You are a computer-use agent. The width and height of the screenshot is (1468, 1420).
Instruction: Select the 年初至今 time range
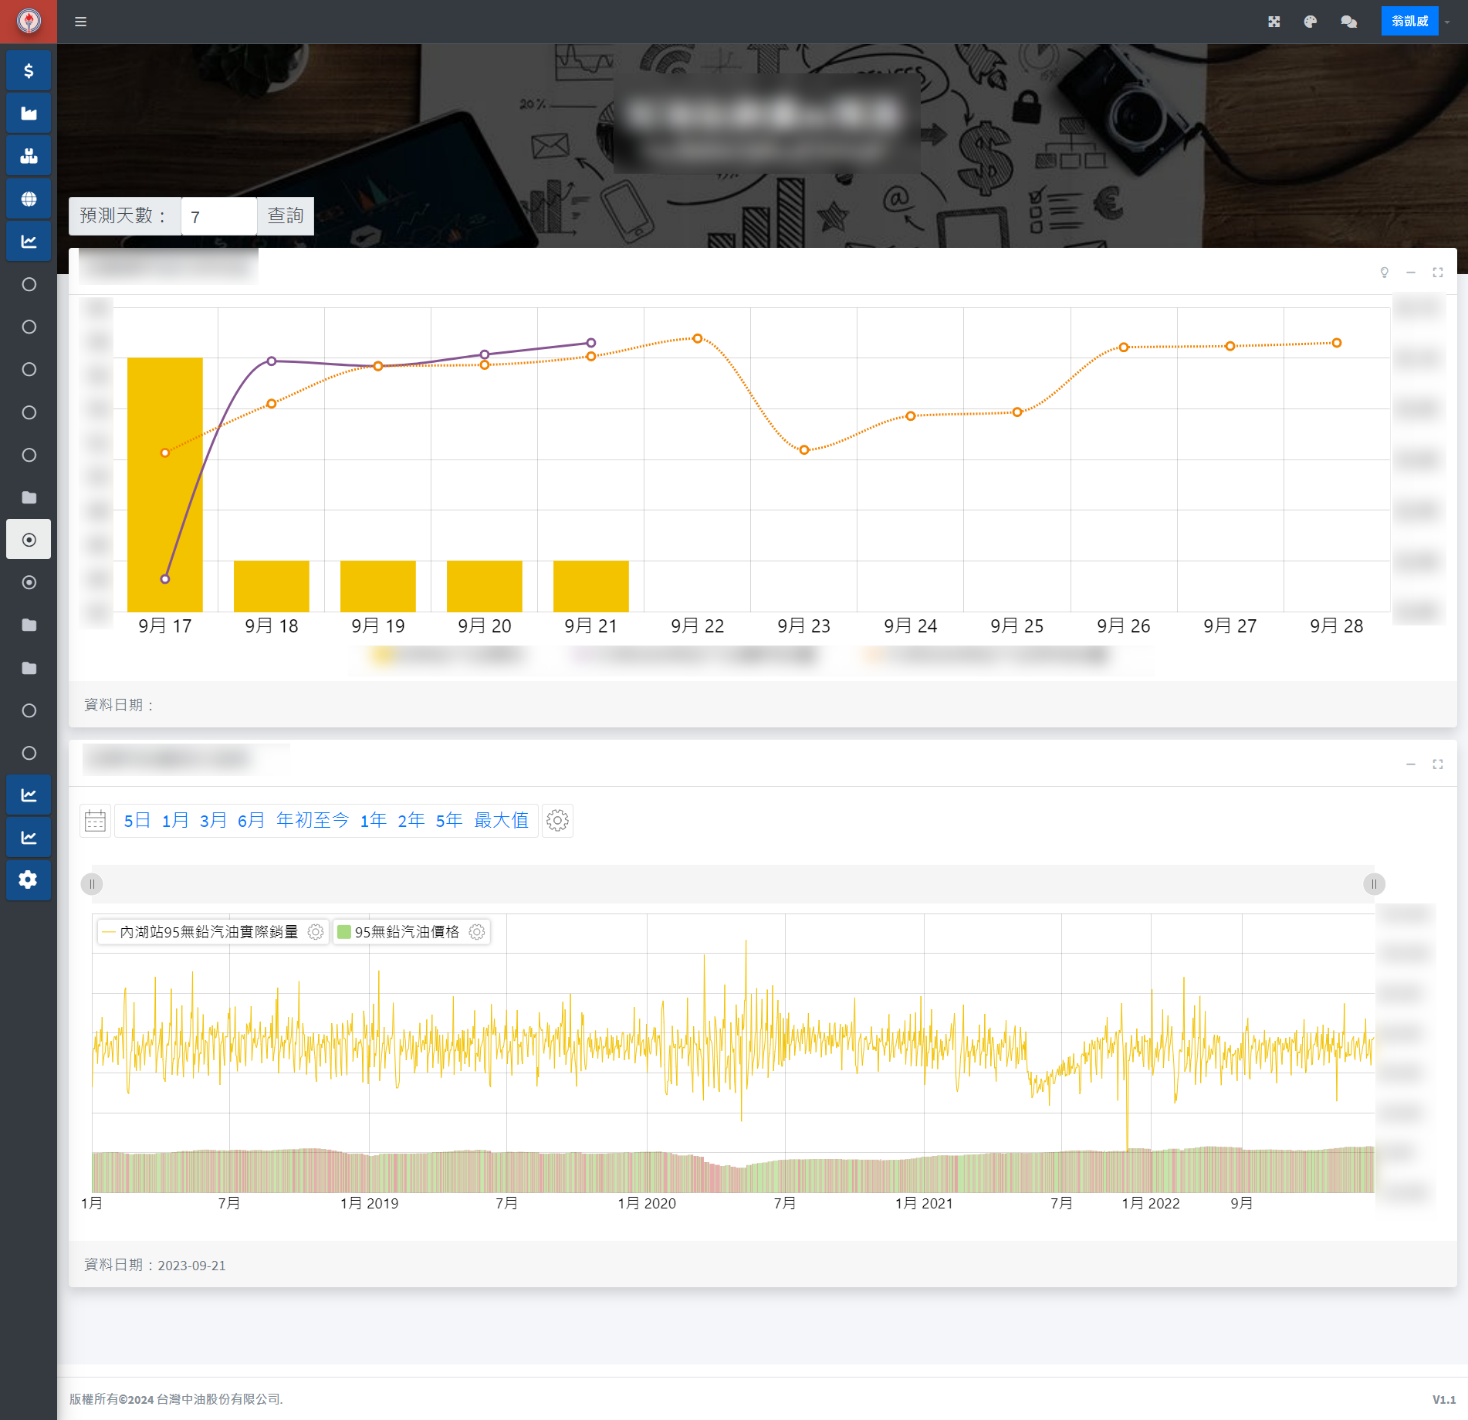[312, 821]
